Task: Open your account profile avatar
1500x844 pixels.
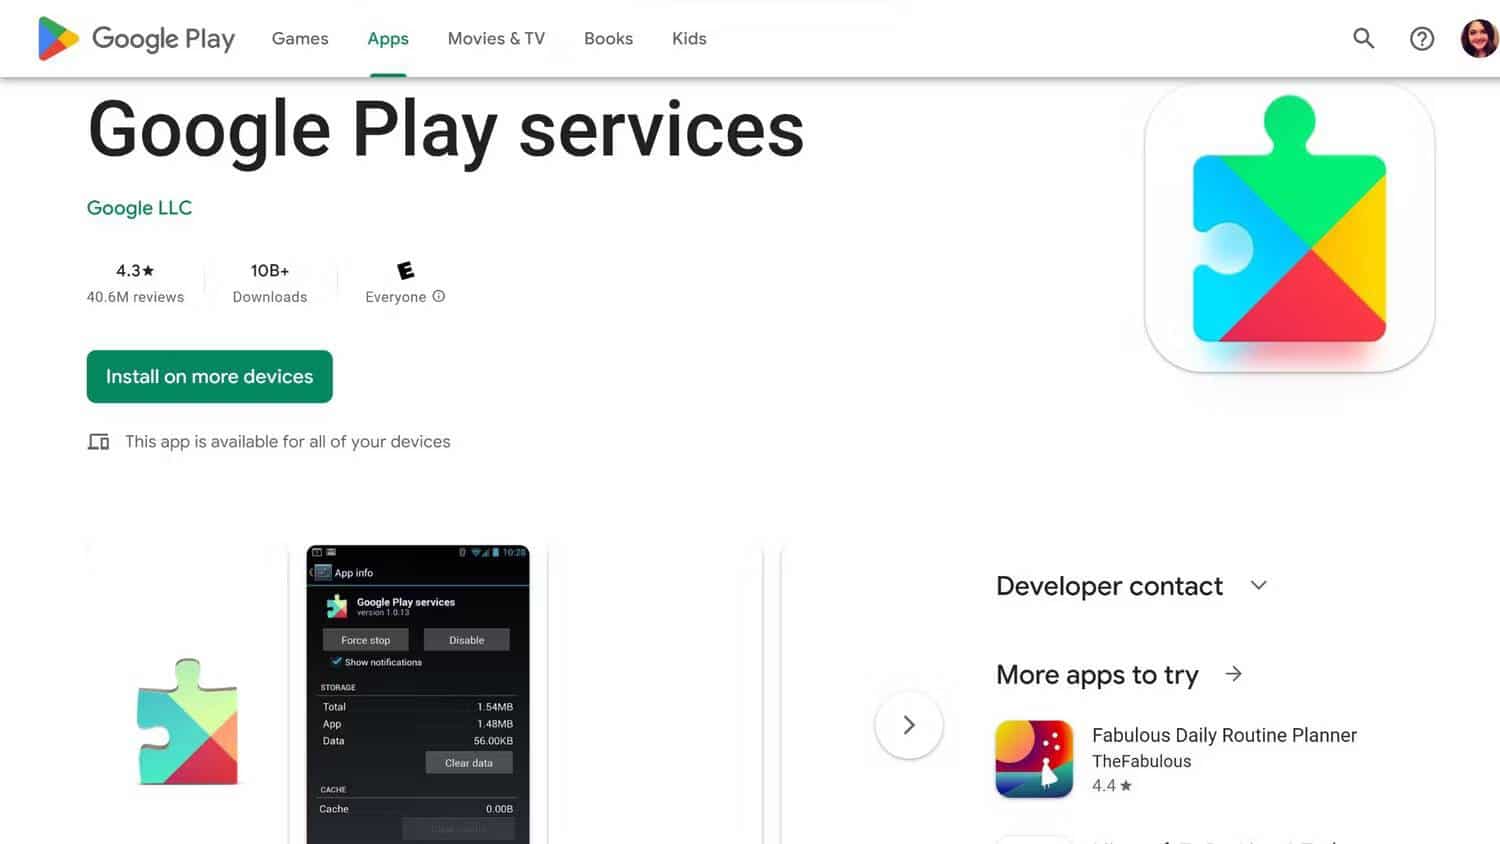Action: pos(1478,38)
